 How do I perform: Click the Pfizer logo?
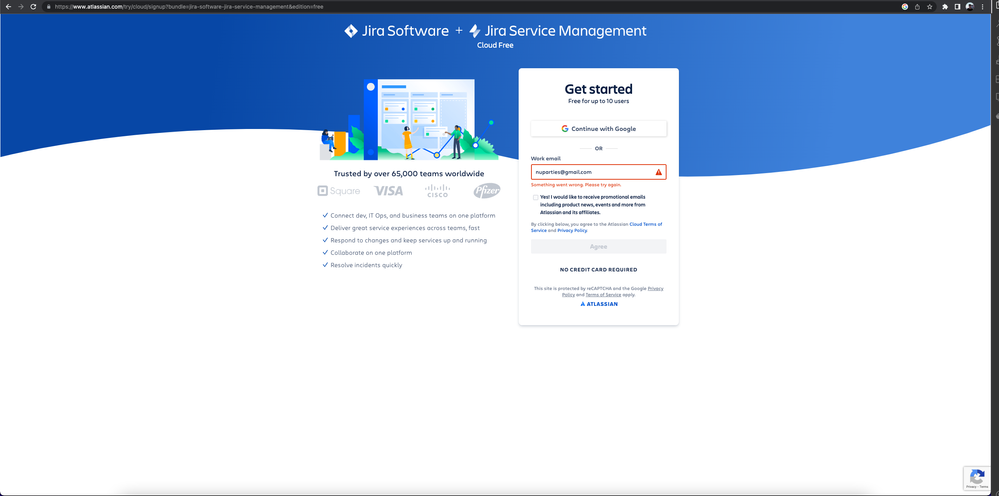(x=487, y=190)
